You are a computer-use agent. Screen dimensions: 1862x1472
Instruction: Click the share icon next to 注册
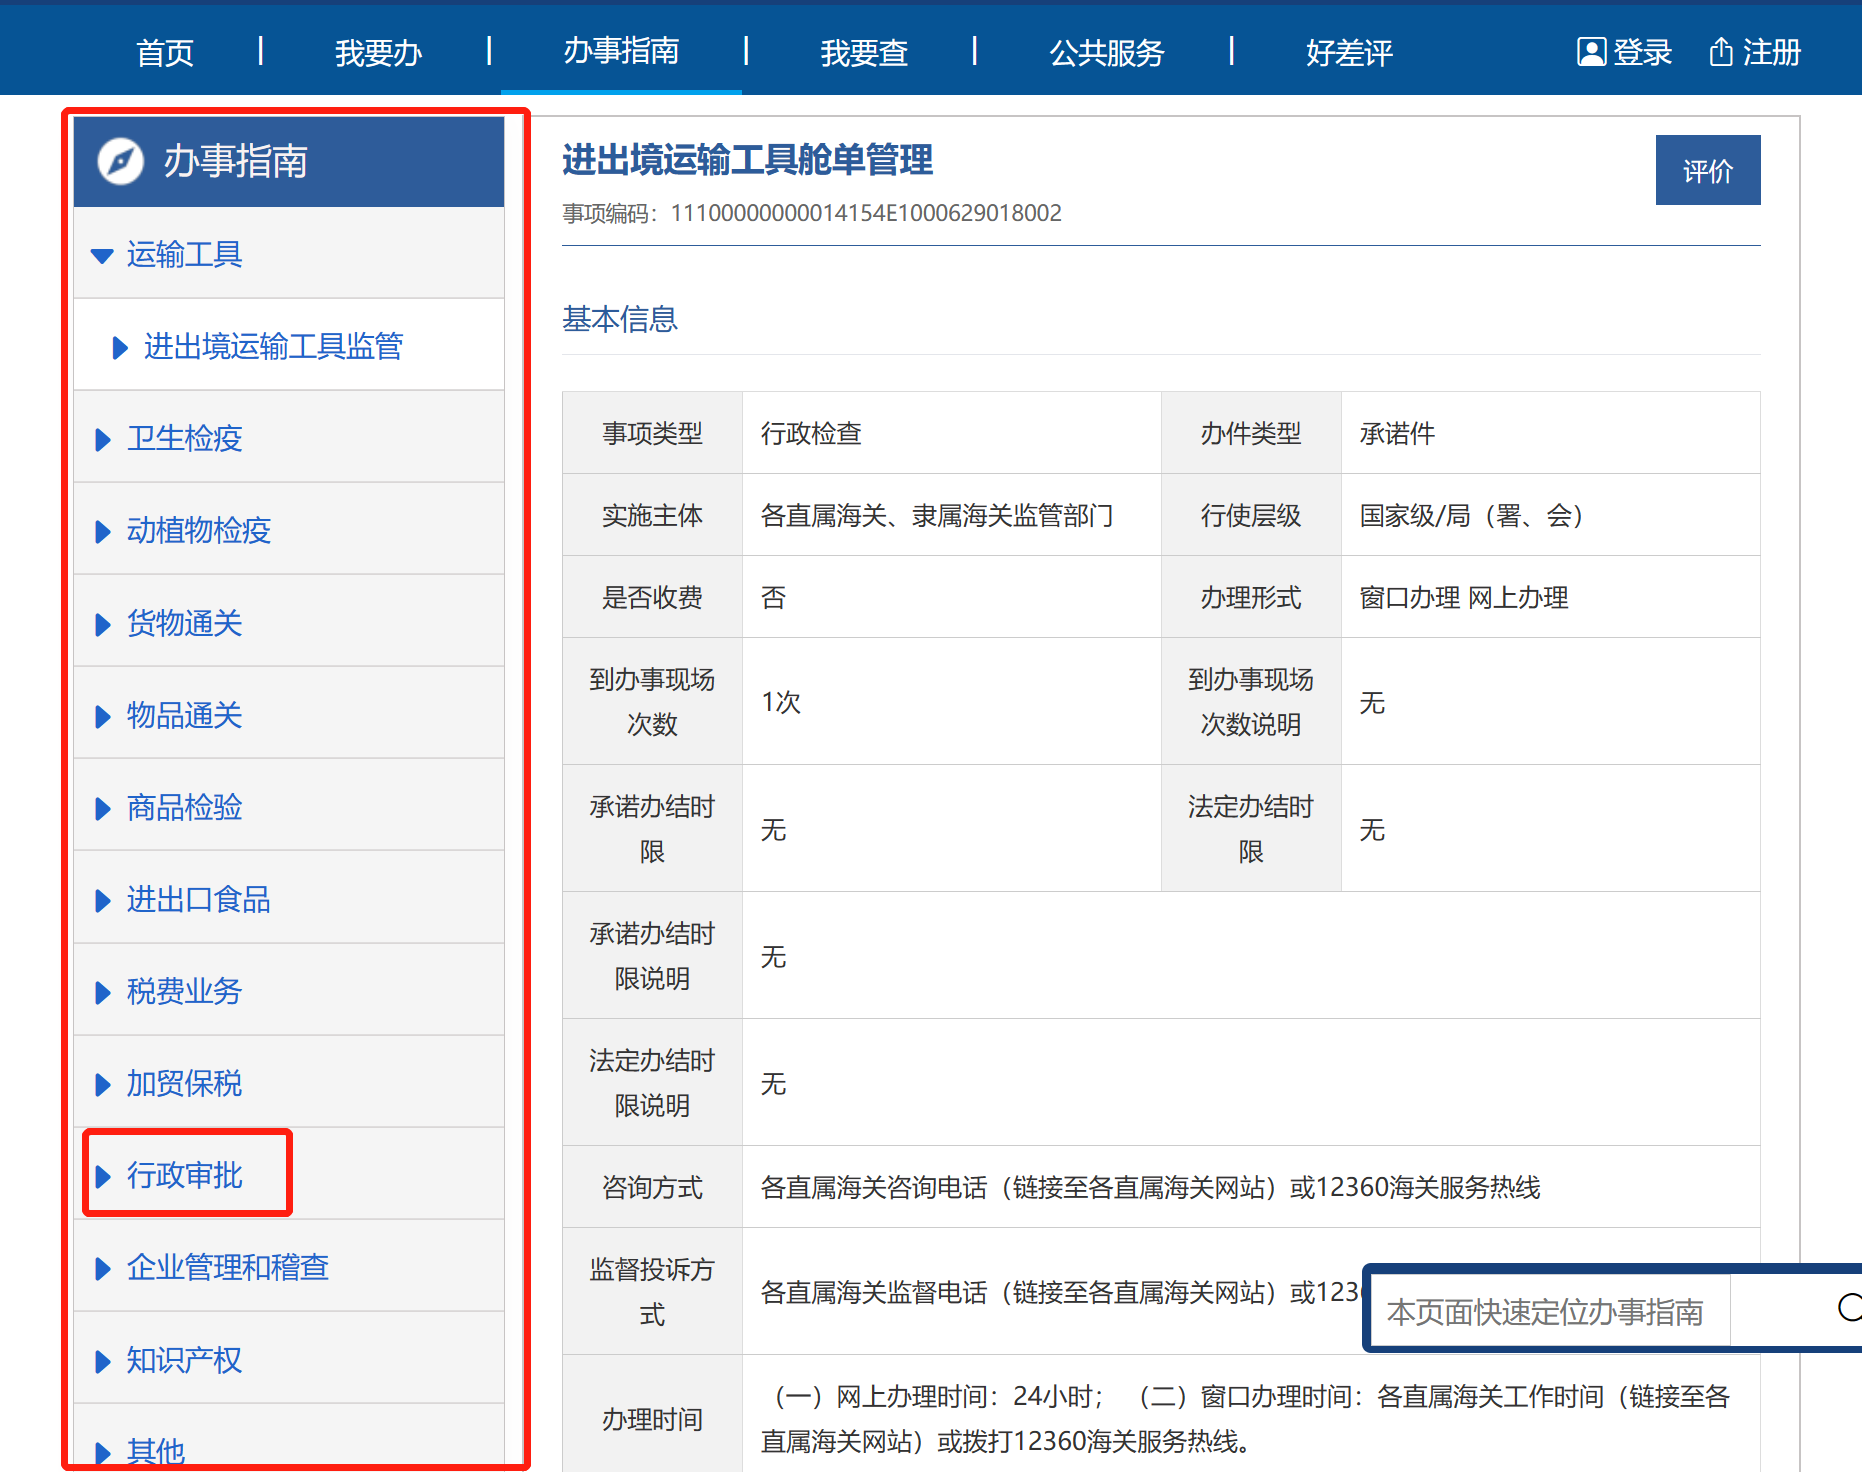1720,52
